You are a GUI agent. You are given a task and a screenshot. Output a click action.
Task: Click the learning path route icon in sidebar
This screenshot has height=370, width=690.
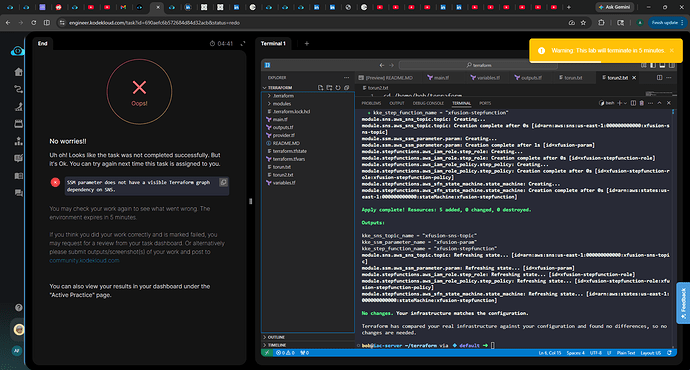point(18,89)
